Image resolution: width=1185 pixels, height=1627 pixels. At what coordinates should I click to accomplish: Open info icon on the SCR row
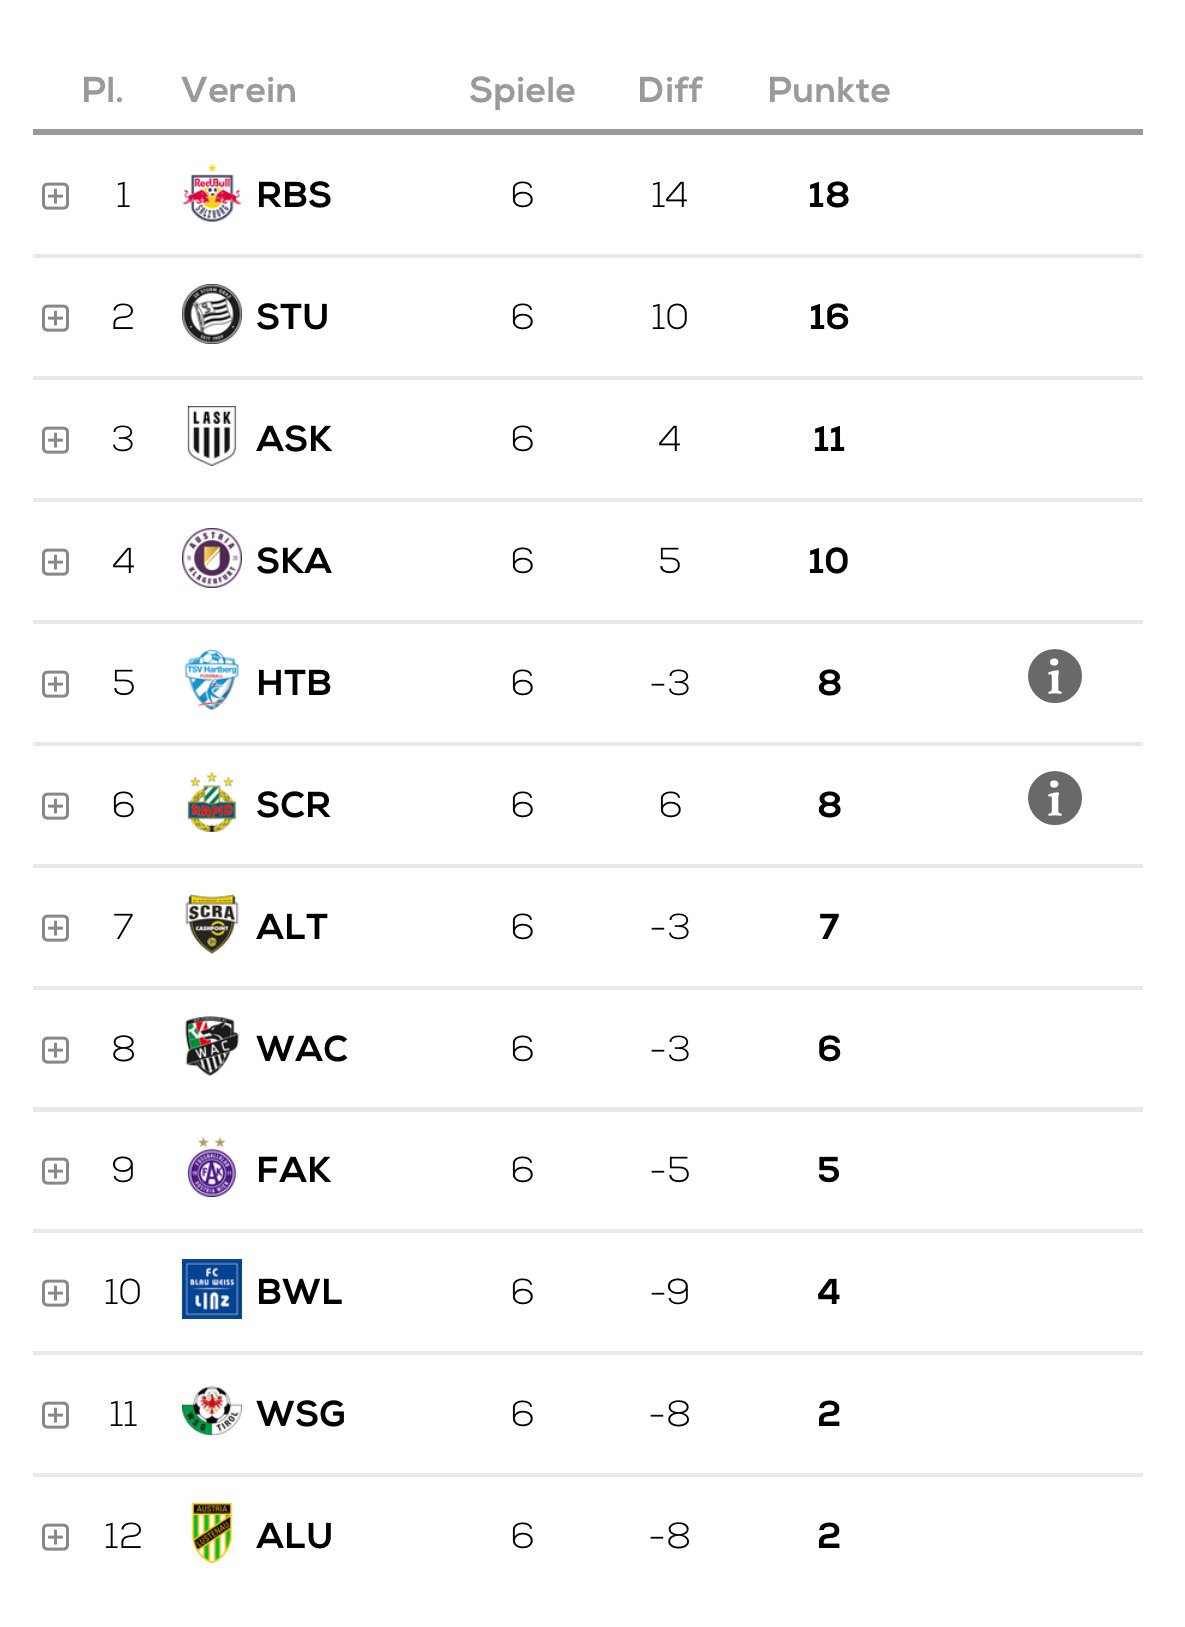[1054, 799]
